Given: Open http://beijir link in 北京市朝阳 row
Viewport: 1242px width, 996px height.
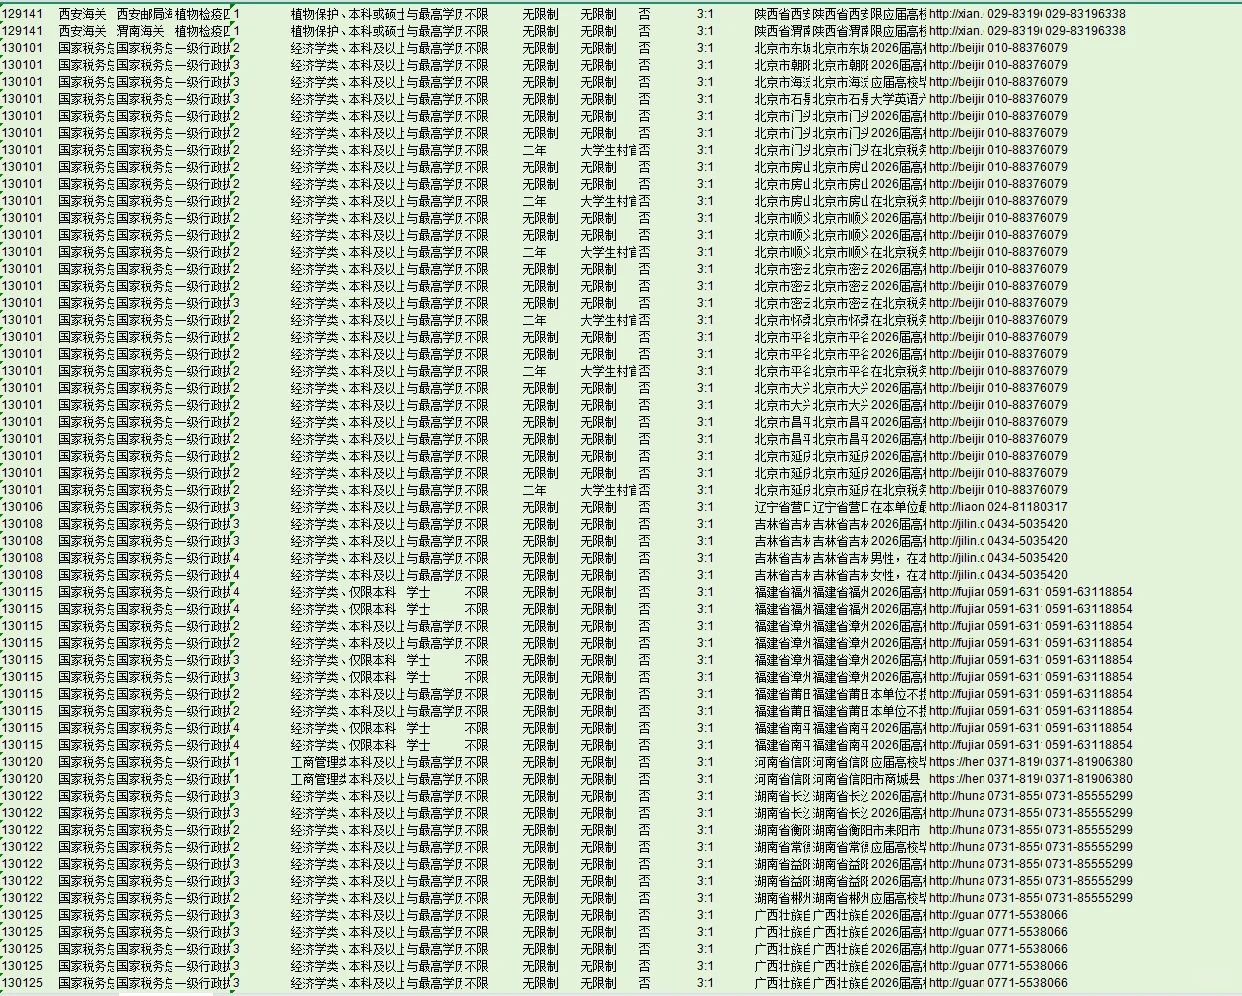Looking at the screenshot, I should tap(957, 65).
